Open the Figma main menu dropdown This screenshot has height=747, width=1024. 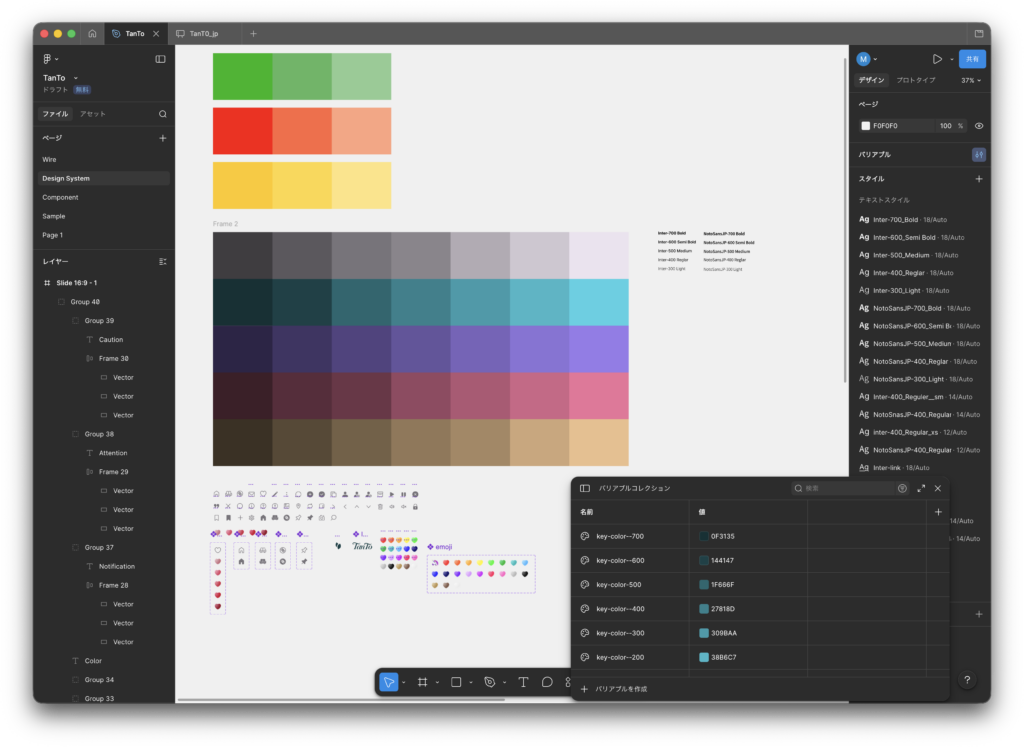click(50, 59)
